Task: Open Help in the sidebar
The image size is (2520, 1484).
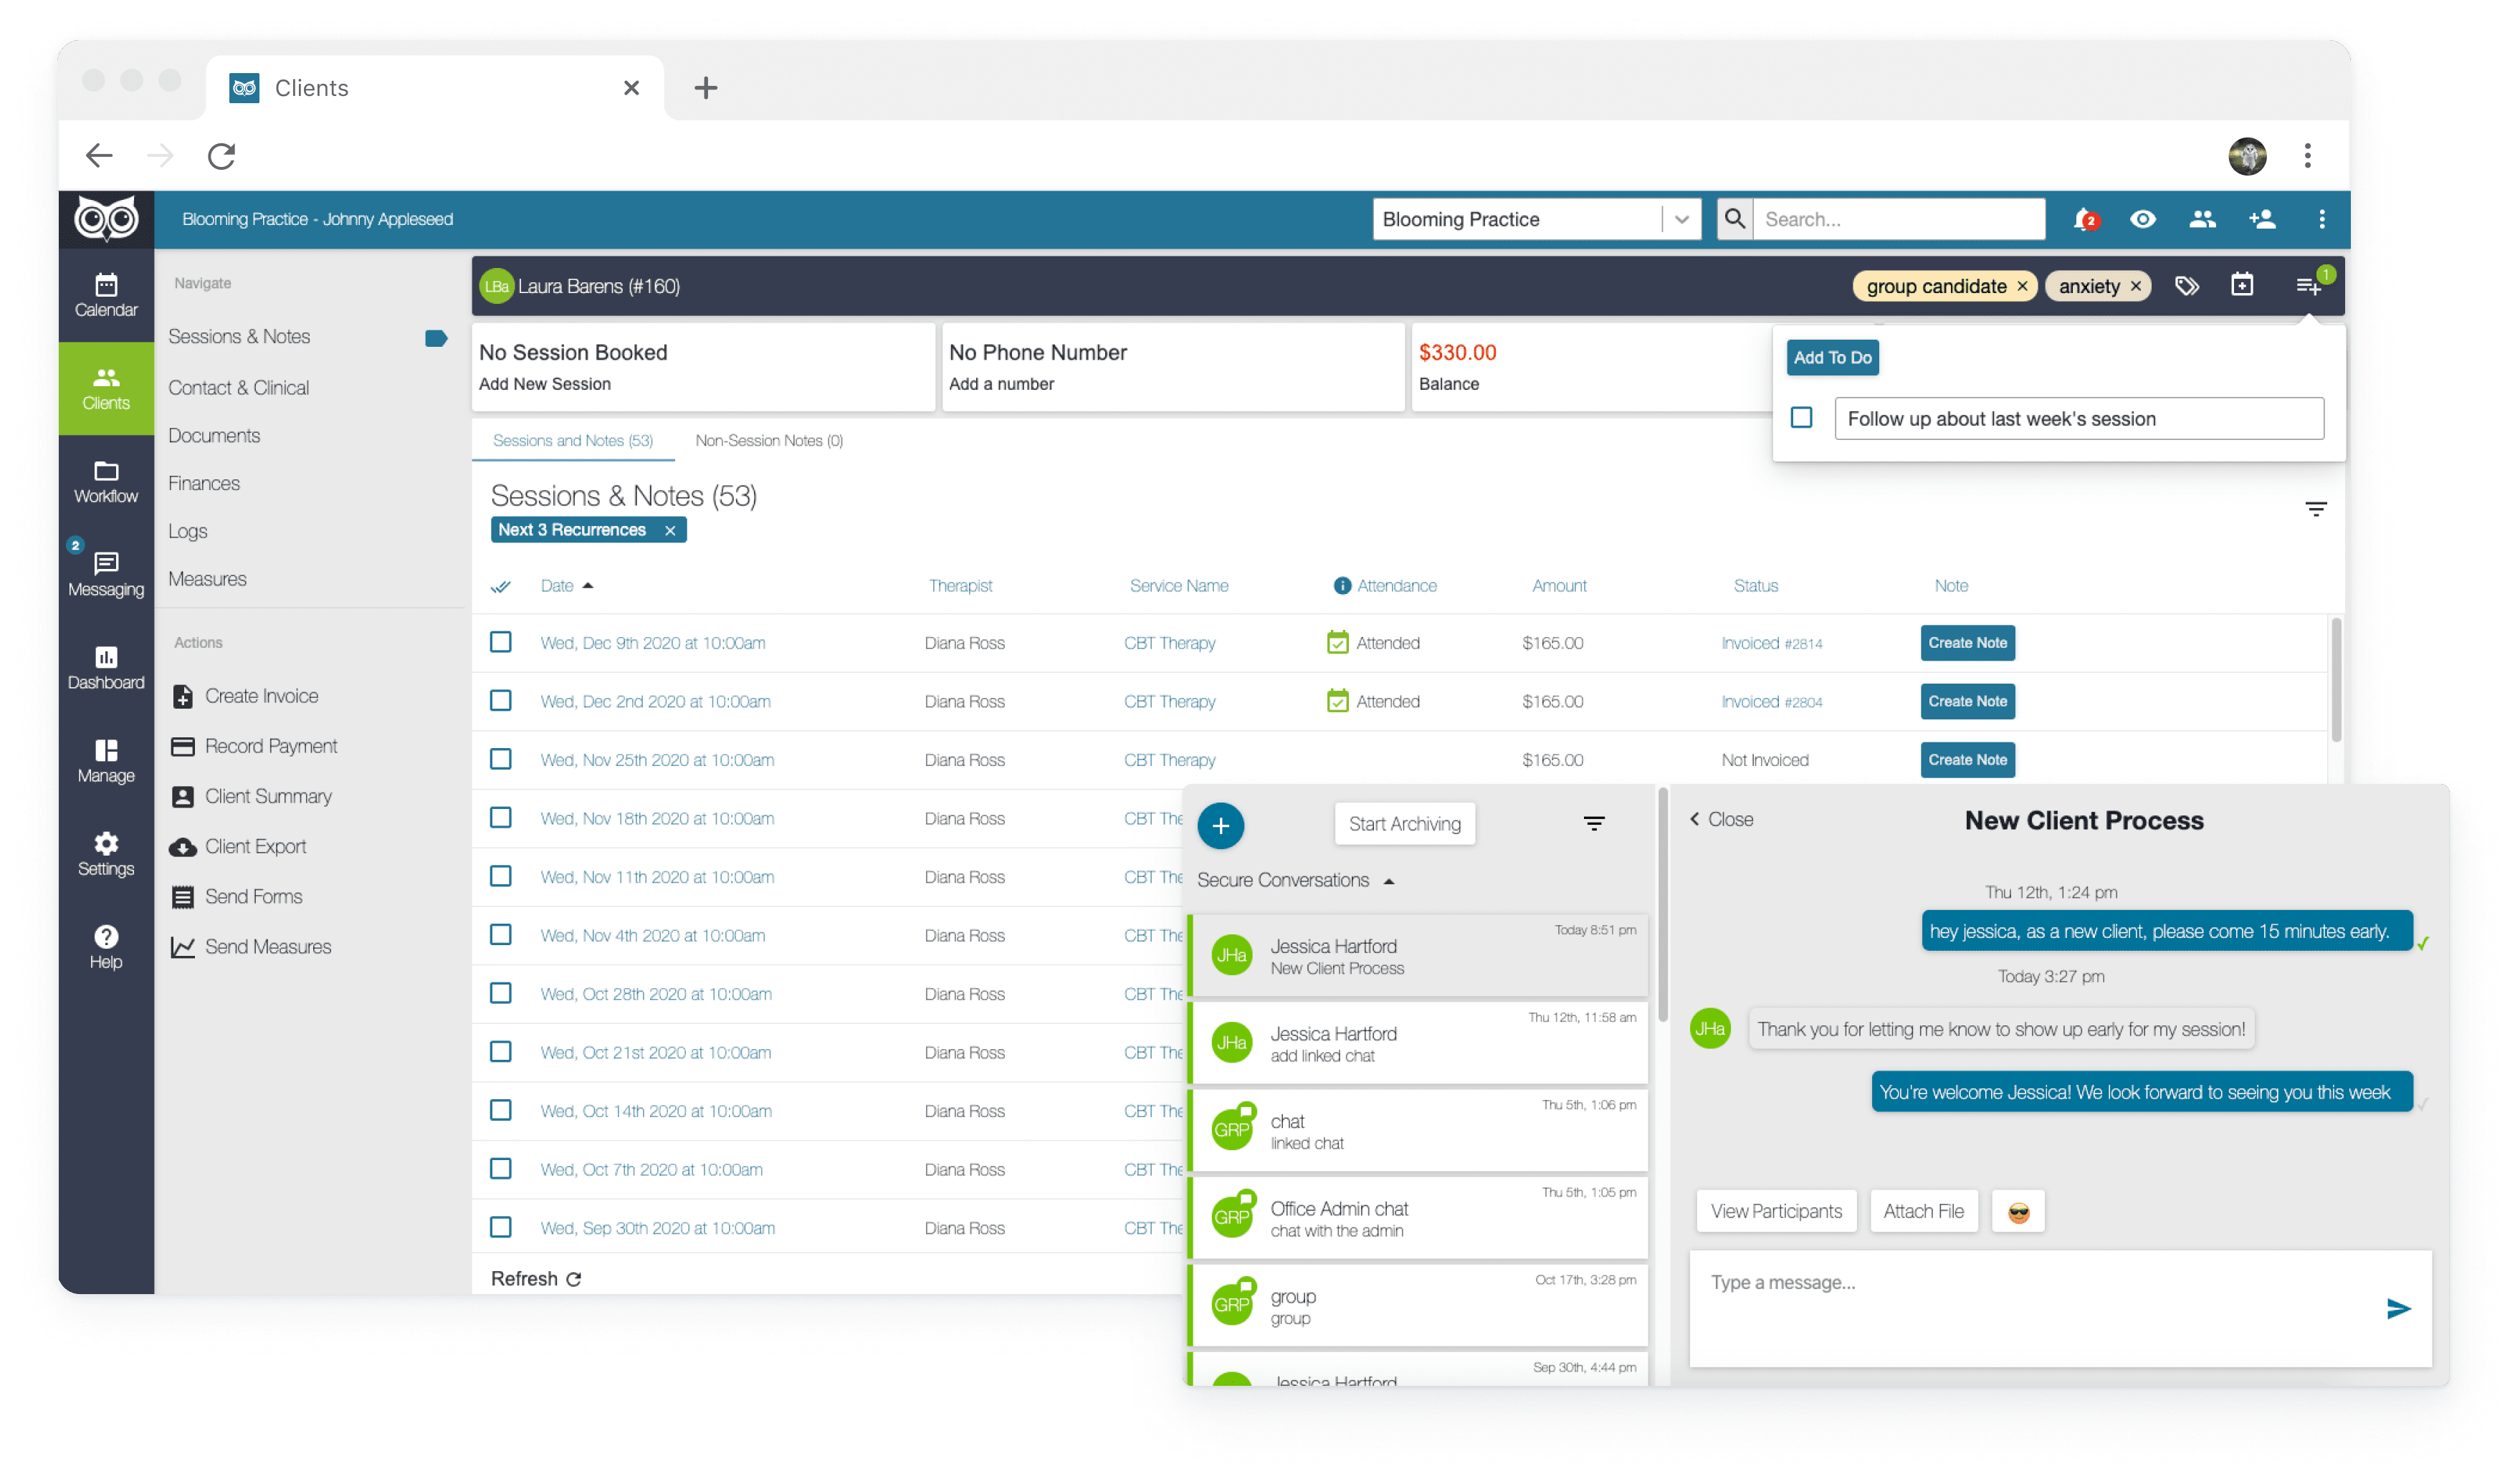Action: point(106,947)
